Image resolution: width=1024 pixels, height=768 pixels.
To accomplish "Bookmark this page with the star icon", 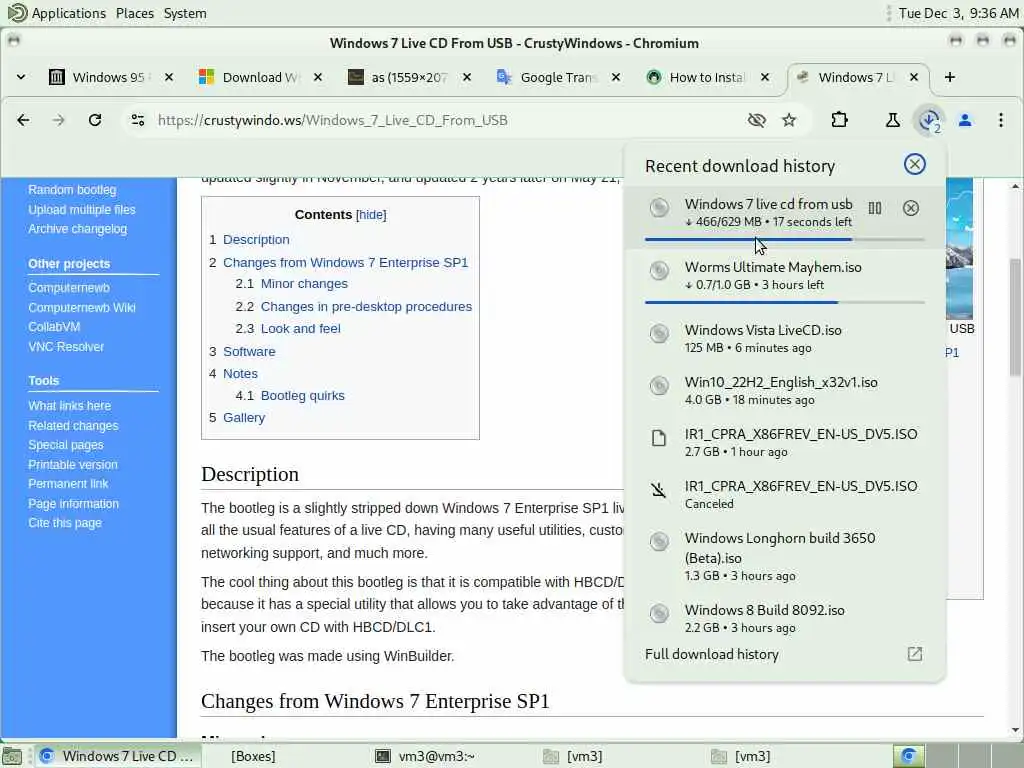I will (789, 120).
